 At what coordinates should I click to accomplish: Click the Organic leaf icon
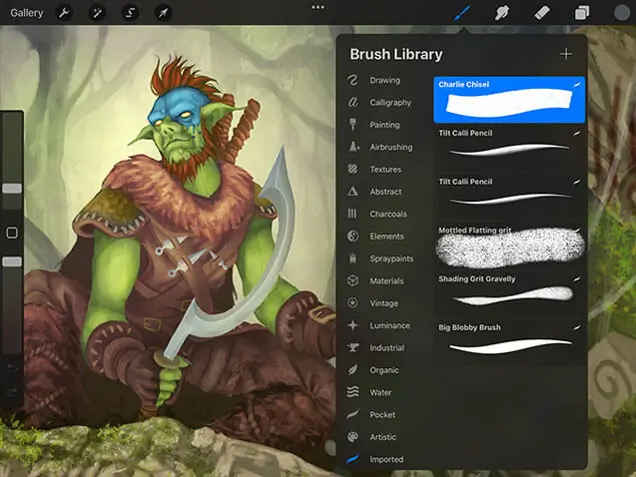click(353, 370)
